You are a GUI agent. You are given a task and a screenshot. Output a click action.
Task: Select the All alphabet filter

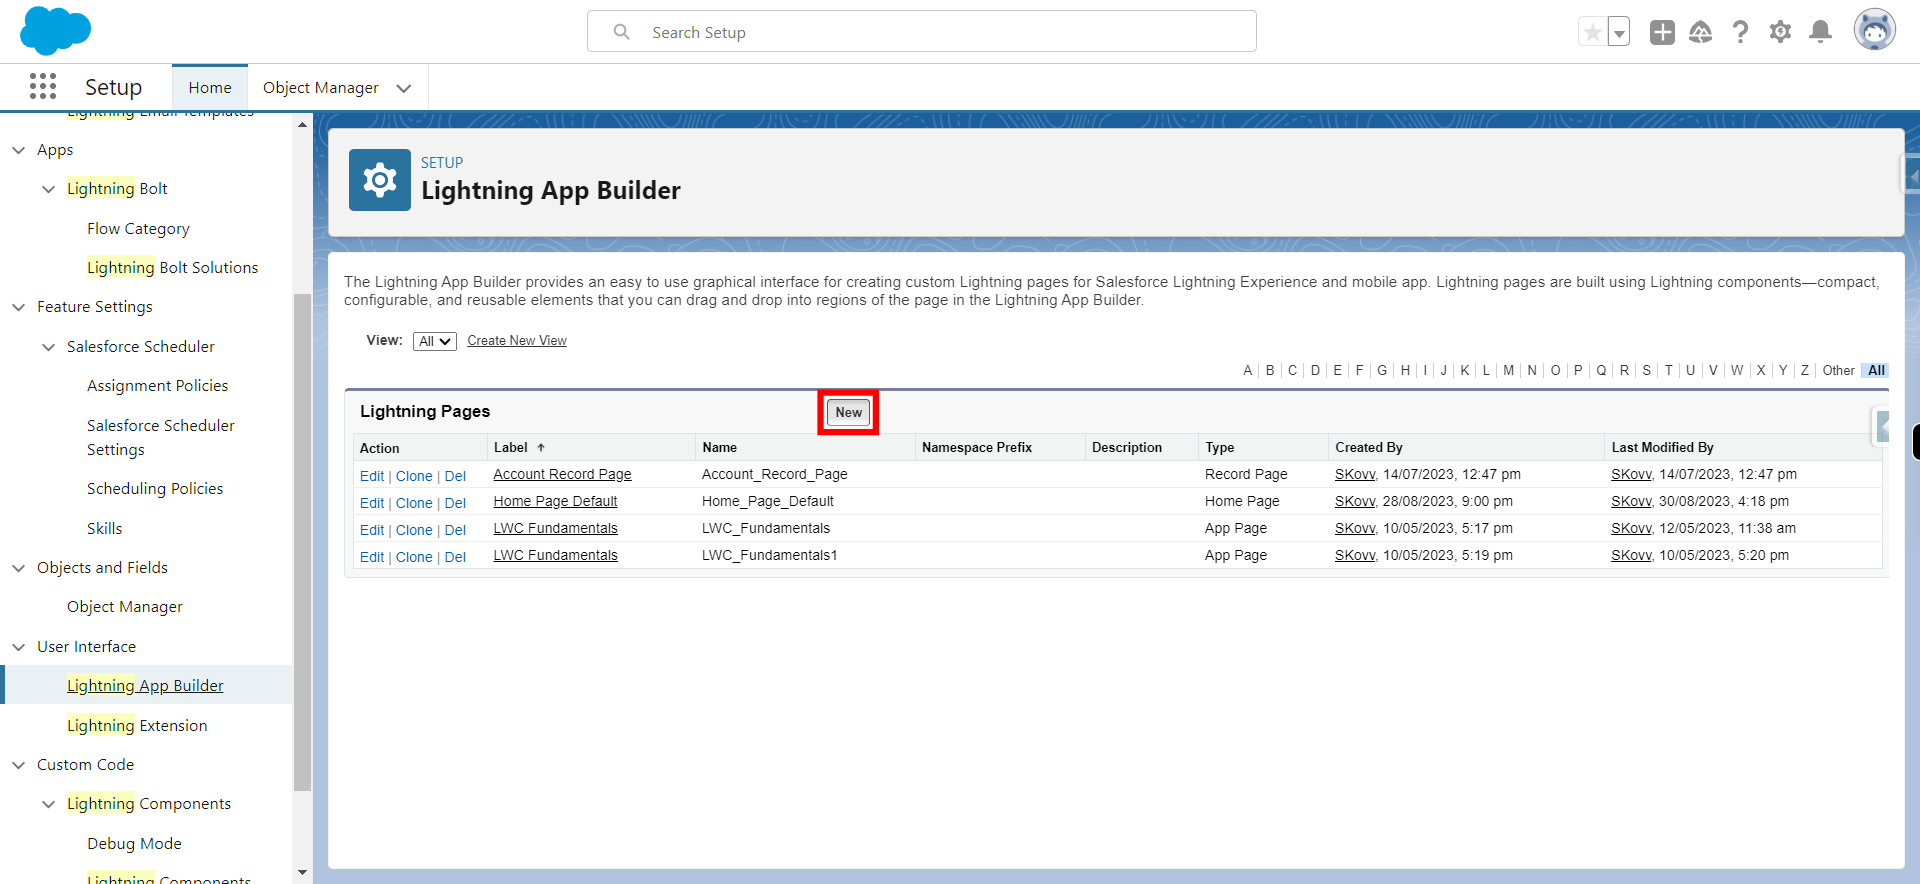(1876, 370)
